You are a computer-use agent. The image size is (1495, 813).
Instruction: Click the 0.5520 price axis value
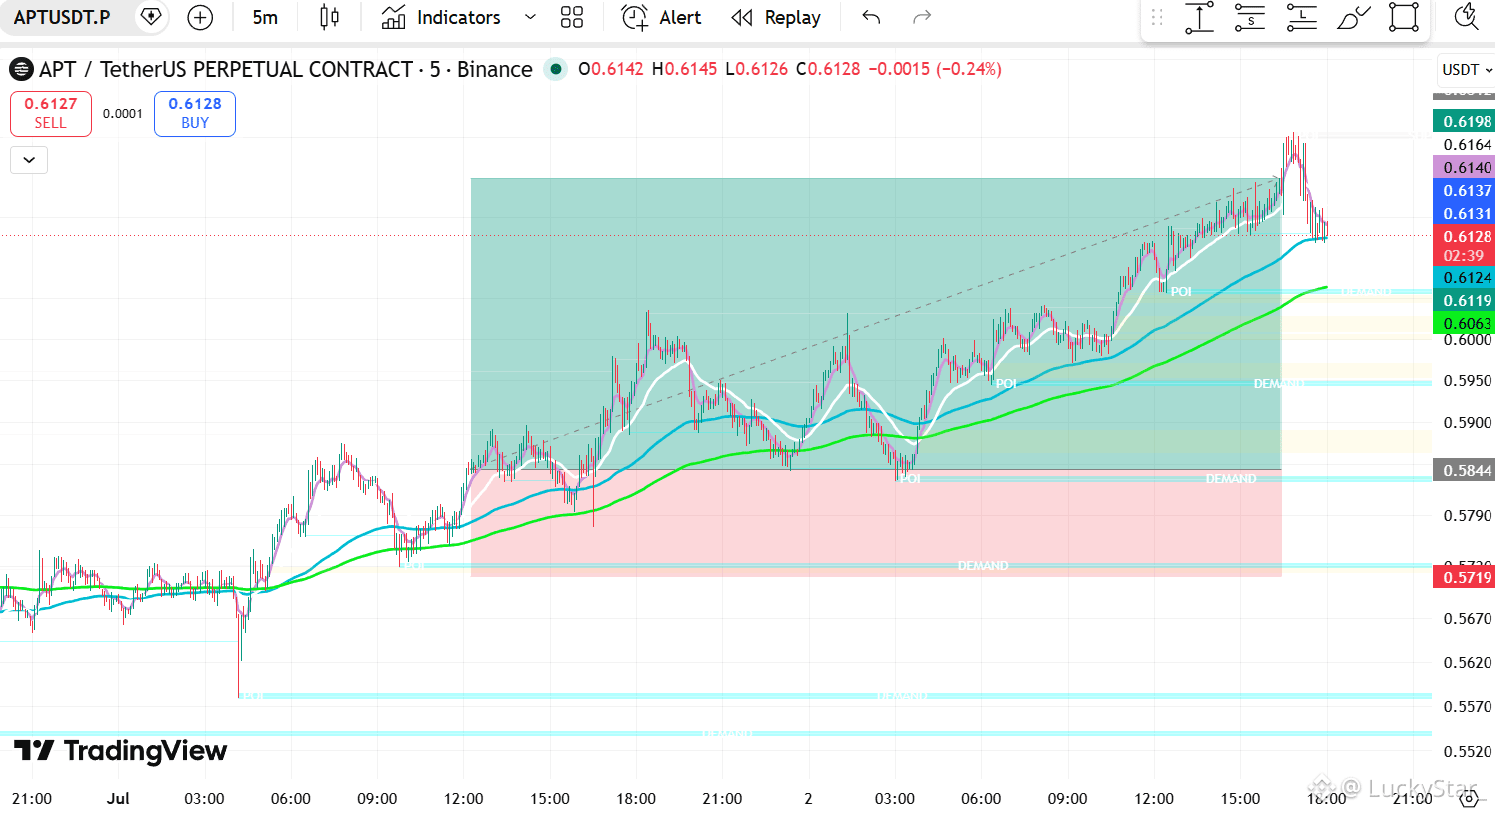[1467, 751]
